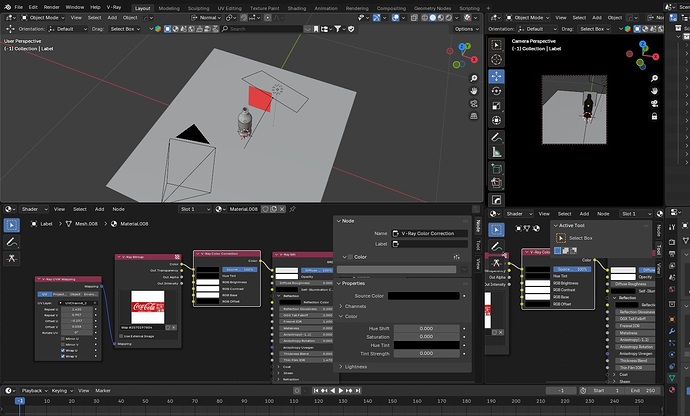Screen dimensions: 690x416
Task: Open Playback menu in timeline
Action: pyautogui.click(x=34, y=390)
